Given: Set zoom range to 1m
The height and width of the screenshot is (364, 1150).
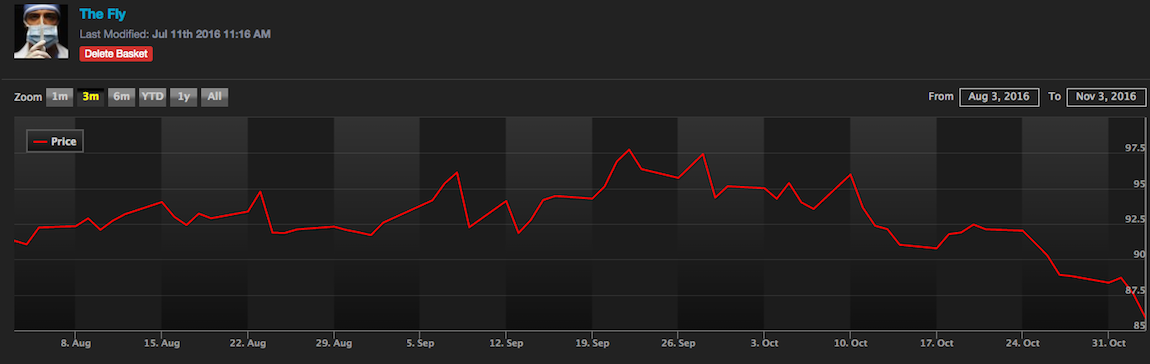Looking at the screenshot, I should (59, 97).
